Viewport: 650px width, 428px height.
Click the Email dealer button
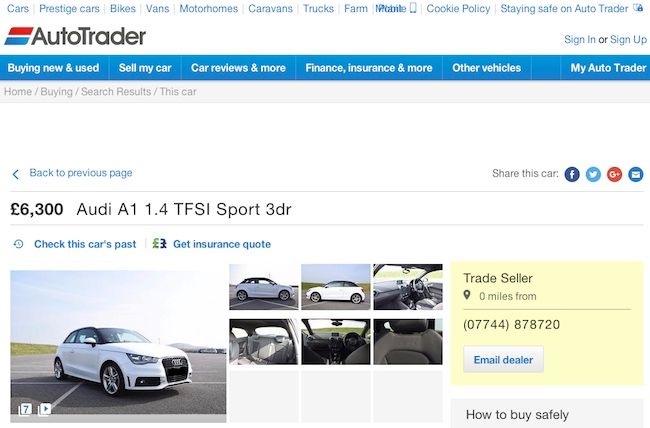pos(503,360)
